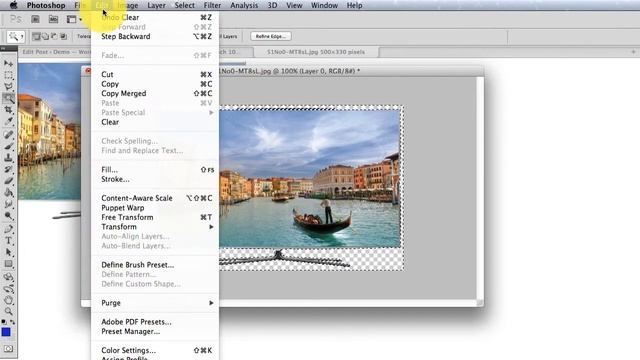Select the Lasso tool

click(9, 87)
